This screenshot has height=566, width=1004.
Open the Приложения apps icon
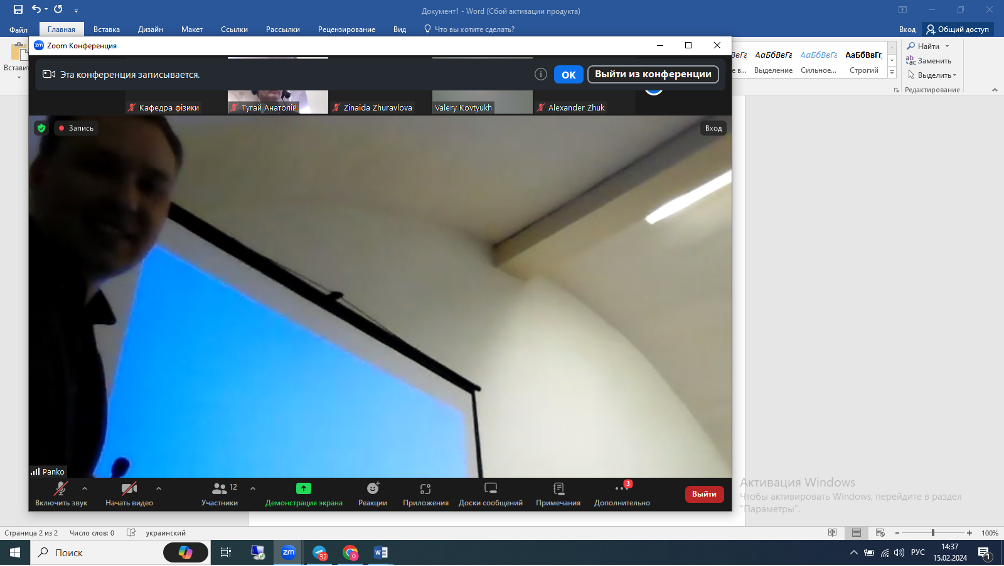coord(425,489)
